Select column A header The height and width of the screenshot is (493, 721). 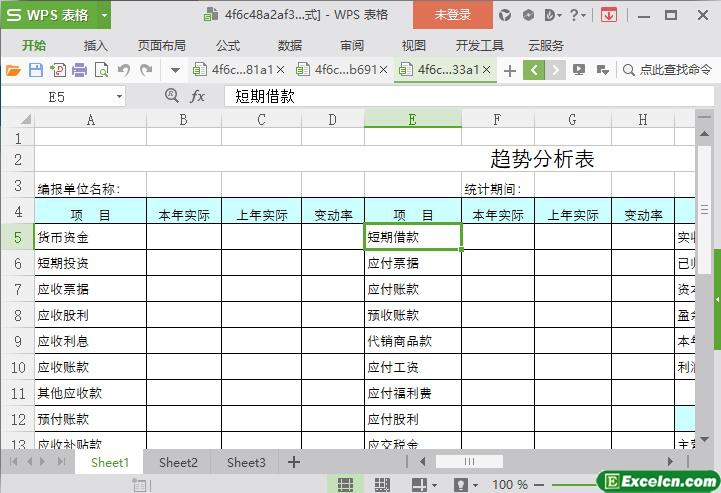pos(91,120)
